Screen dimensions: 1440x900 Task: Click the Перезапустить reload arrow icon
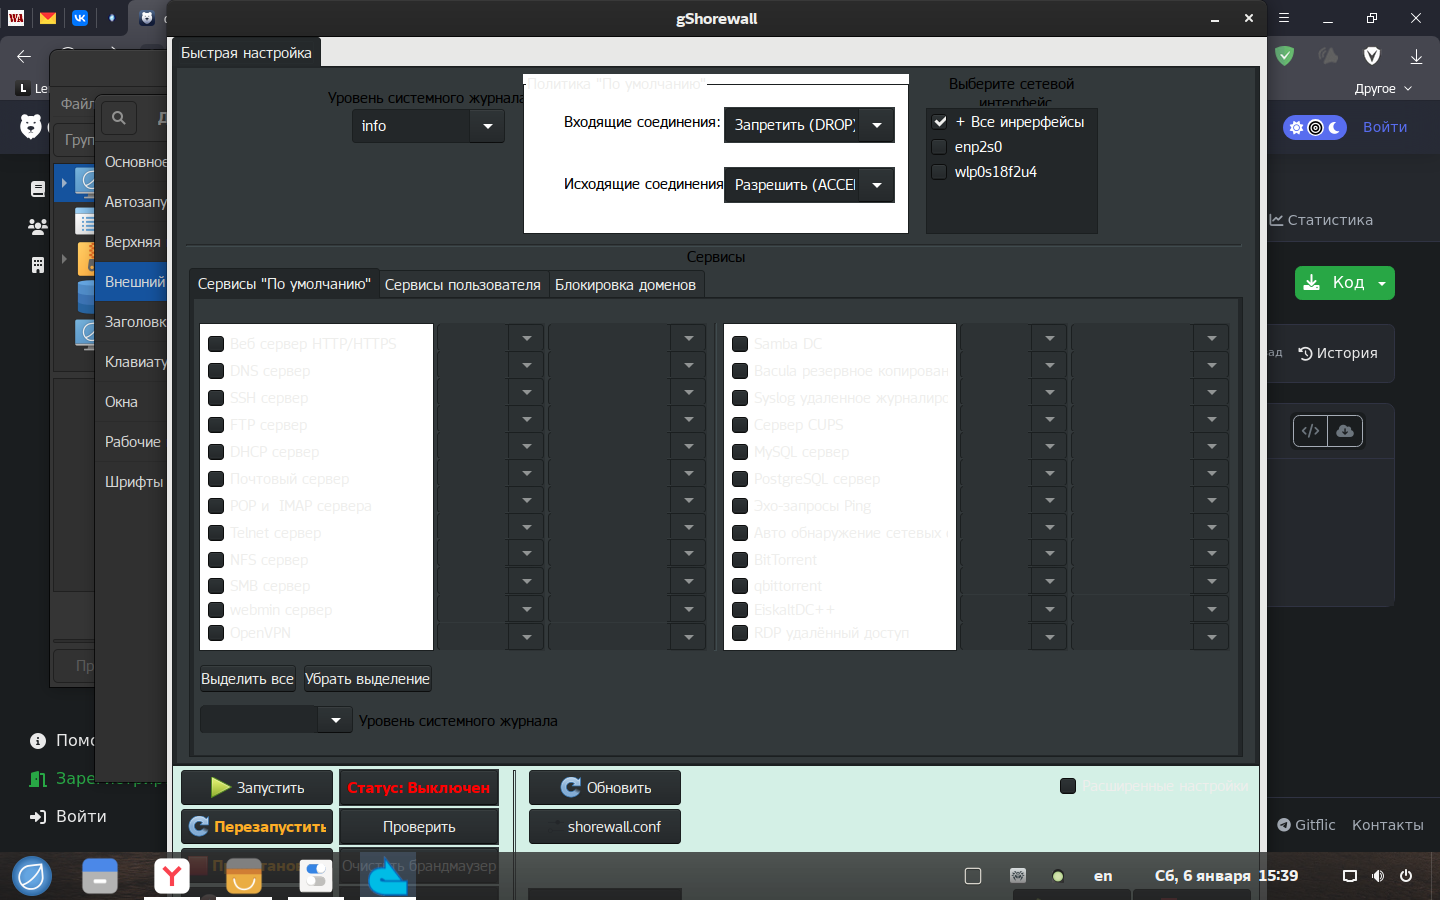coord(199,826)
